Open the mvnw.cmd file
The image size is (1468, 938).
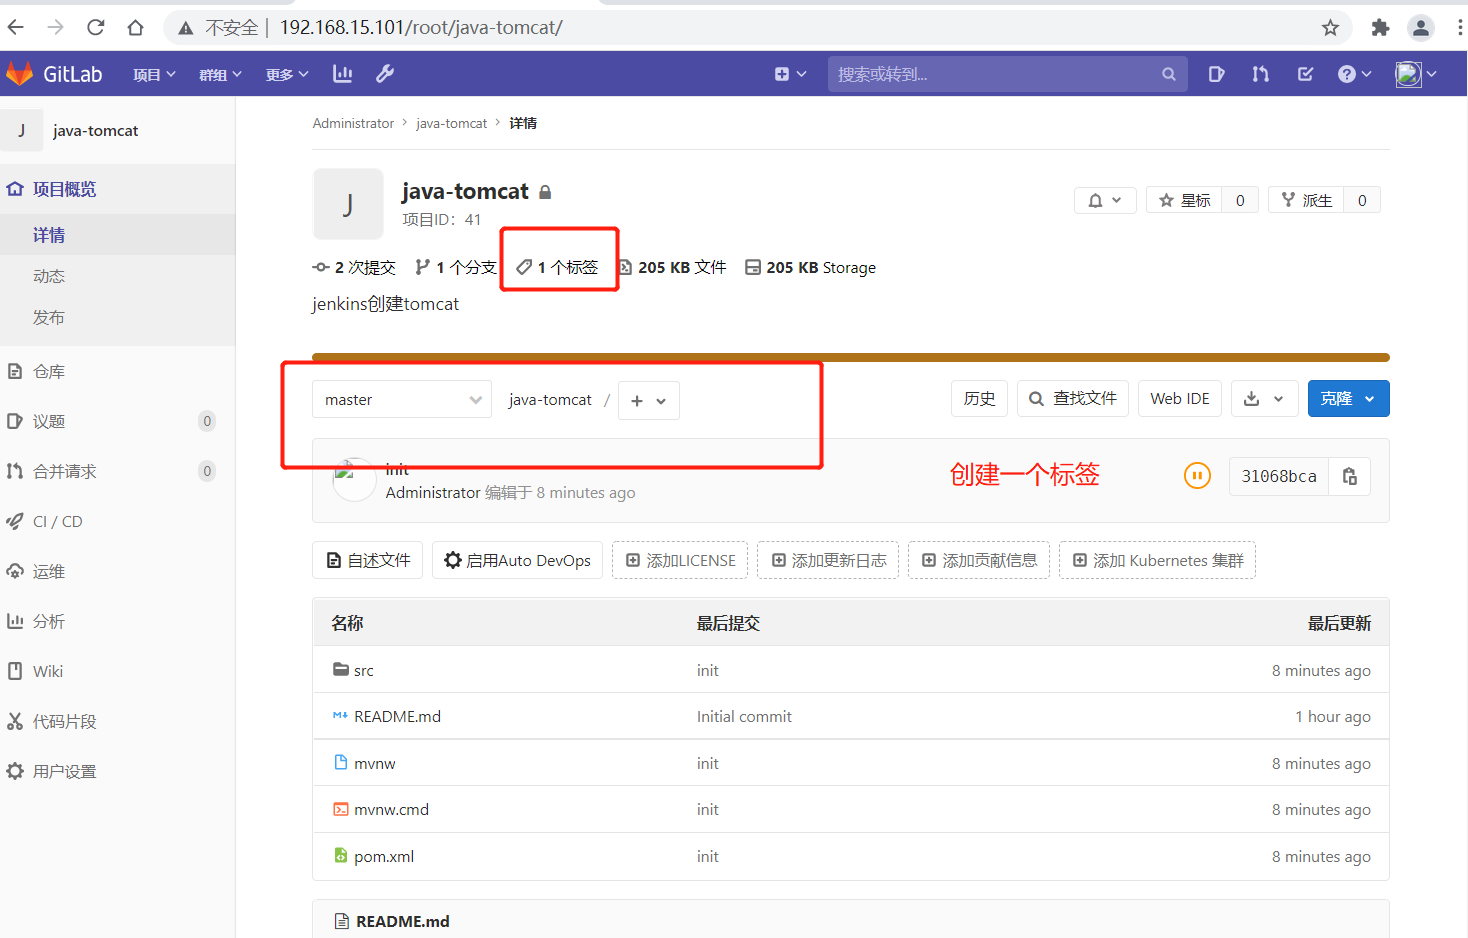click(x=391, y=809)
